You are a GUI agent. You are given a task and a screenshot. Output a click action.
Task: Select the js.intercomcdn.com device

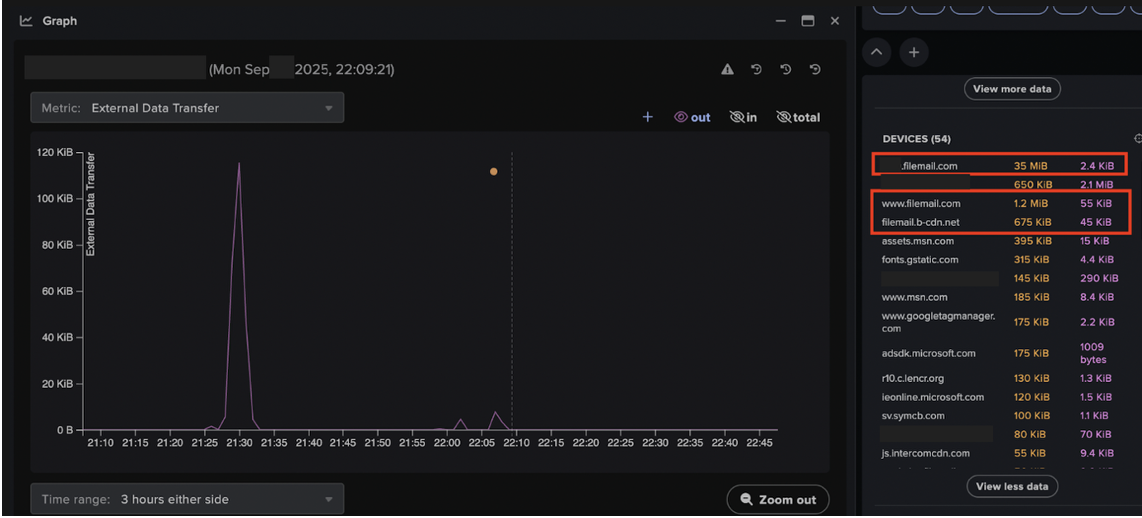click(926, 453)
